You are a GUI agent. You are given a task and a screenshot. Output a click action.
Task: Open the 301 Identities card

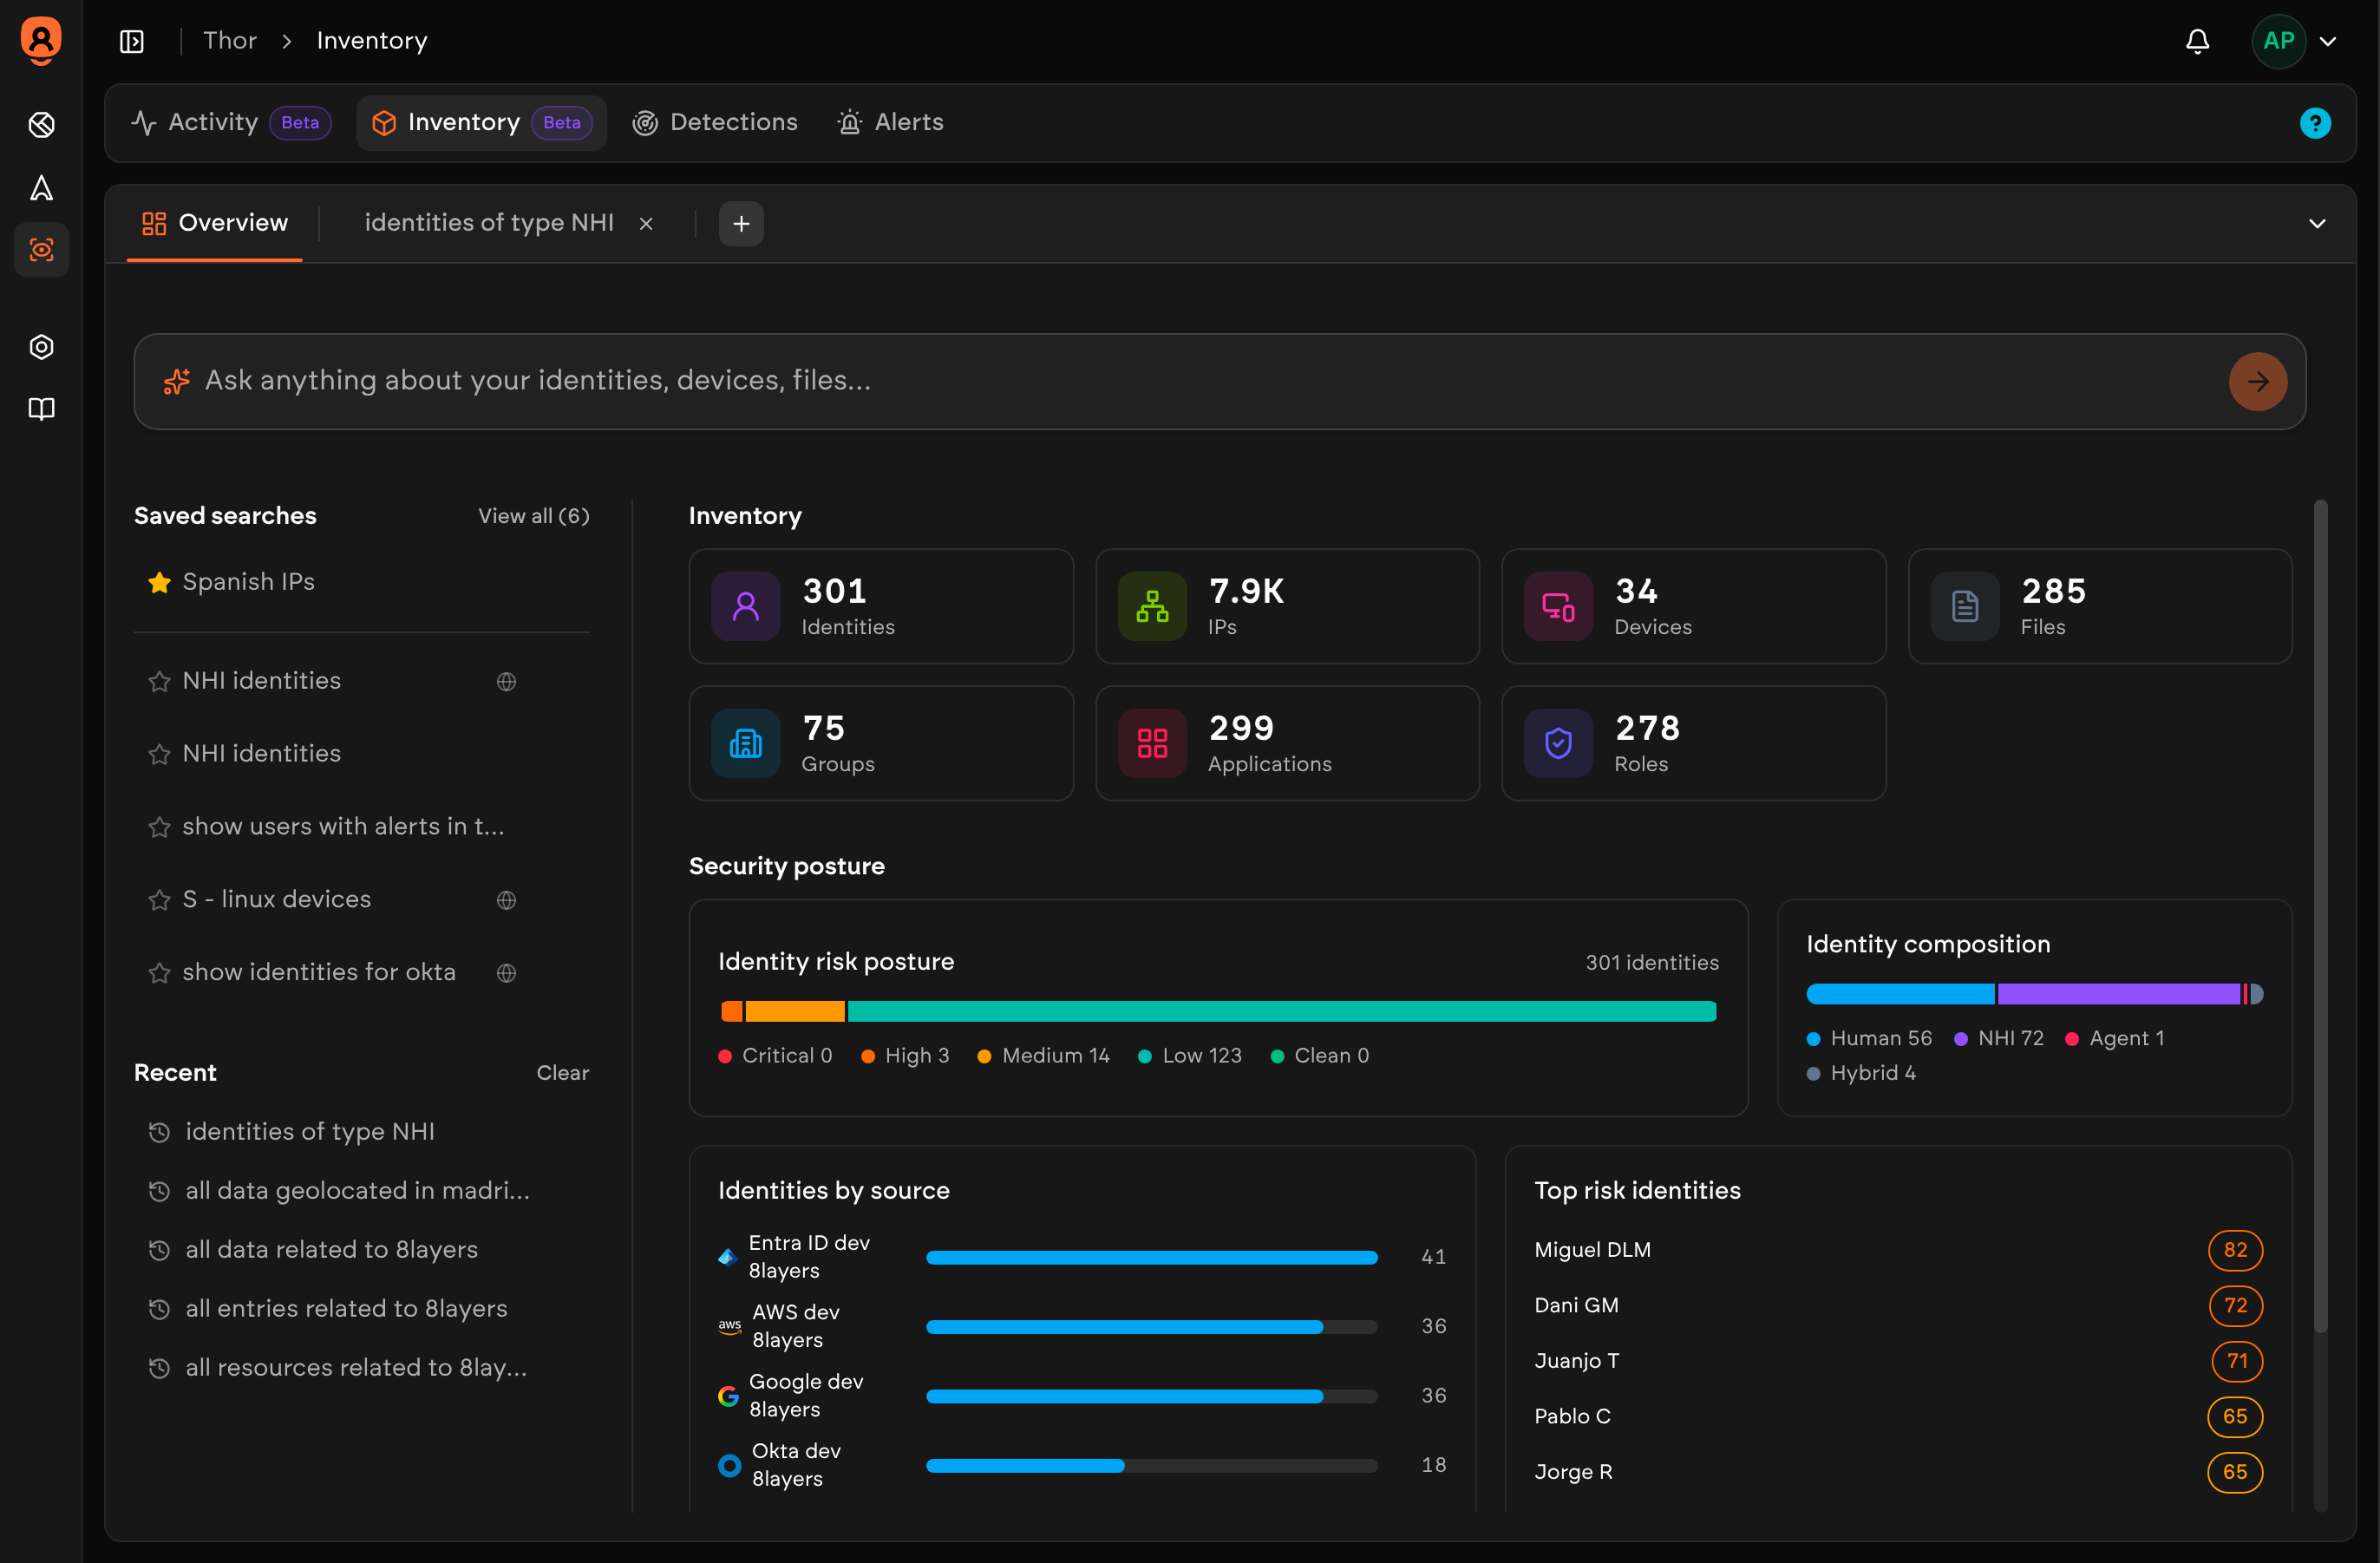click(881, 606)
